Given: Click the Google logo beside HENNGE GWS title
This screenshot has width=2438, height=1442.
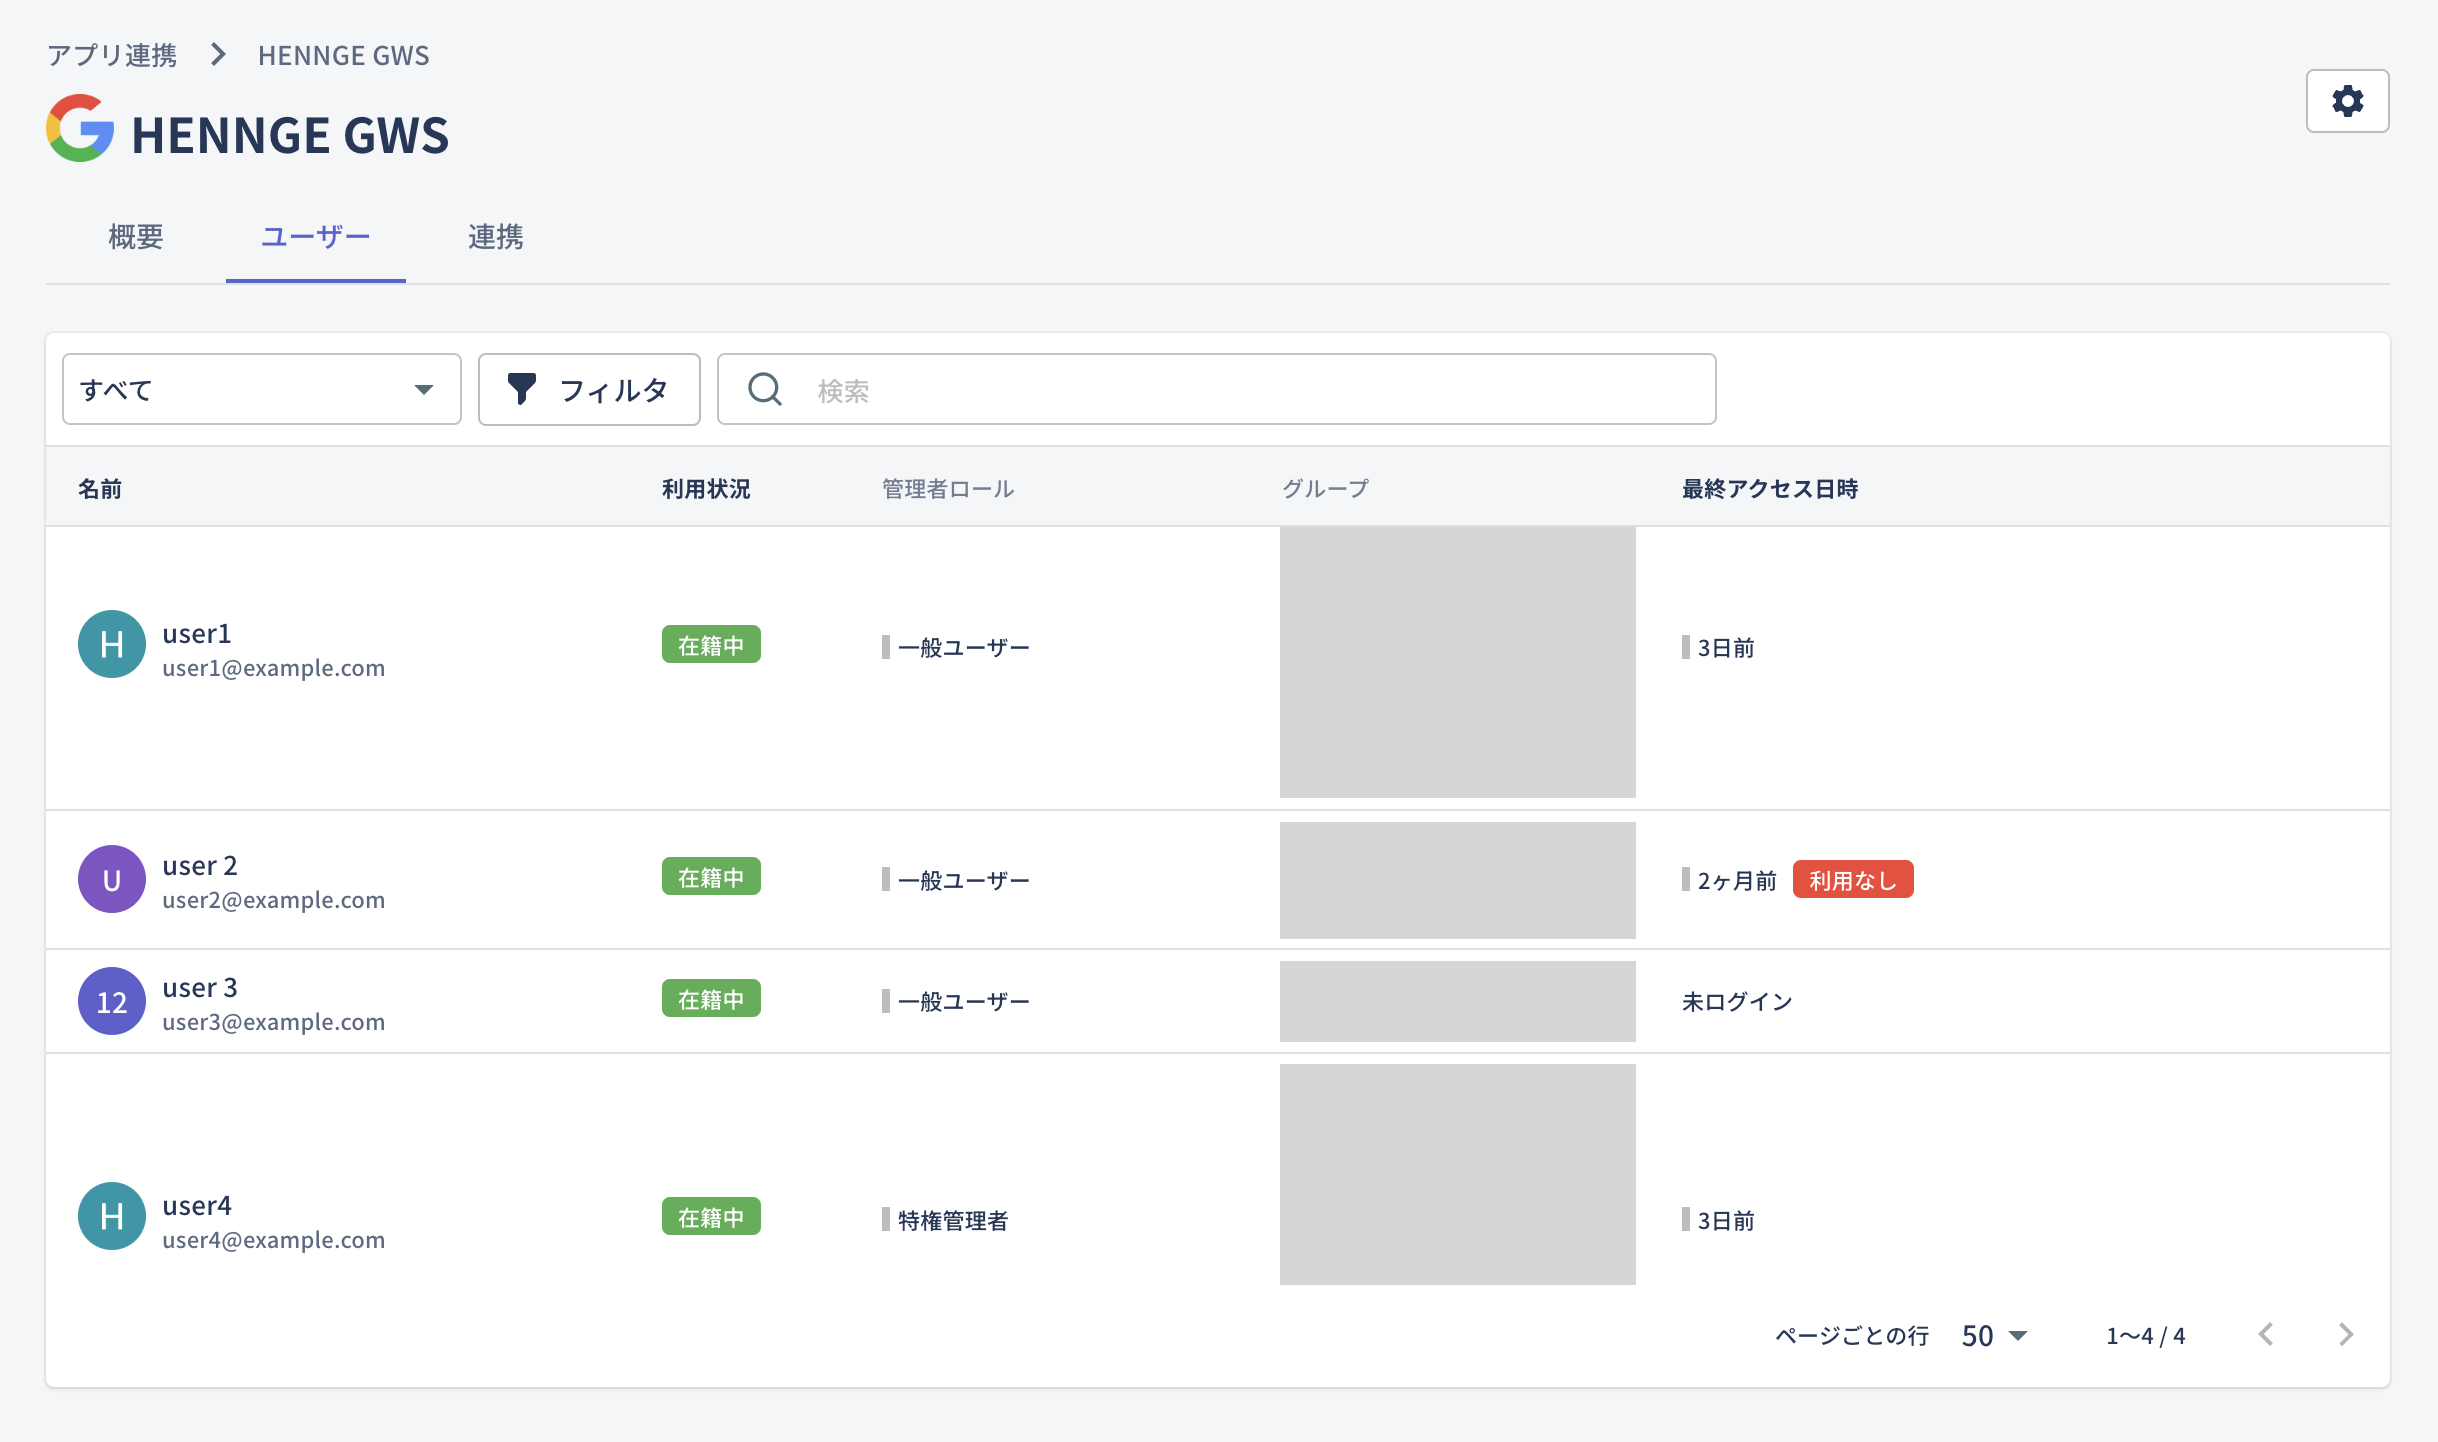Looking at the screenshot, I should click(x=80, y=129).
